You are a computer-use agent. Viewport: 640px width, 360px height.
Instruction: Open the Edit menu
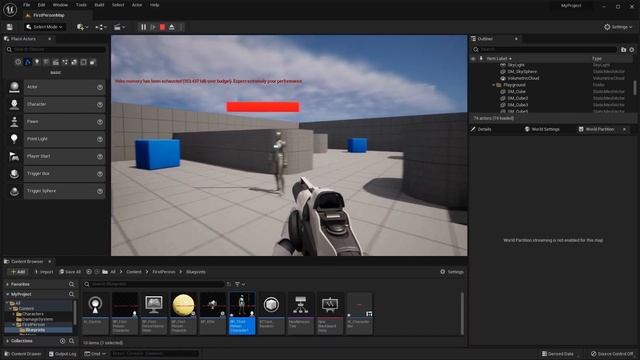click(x=41, y=5)
